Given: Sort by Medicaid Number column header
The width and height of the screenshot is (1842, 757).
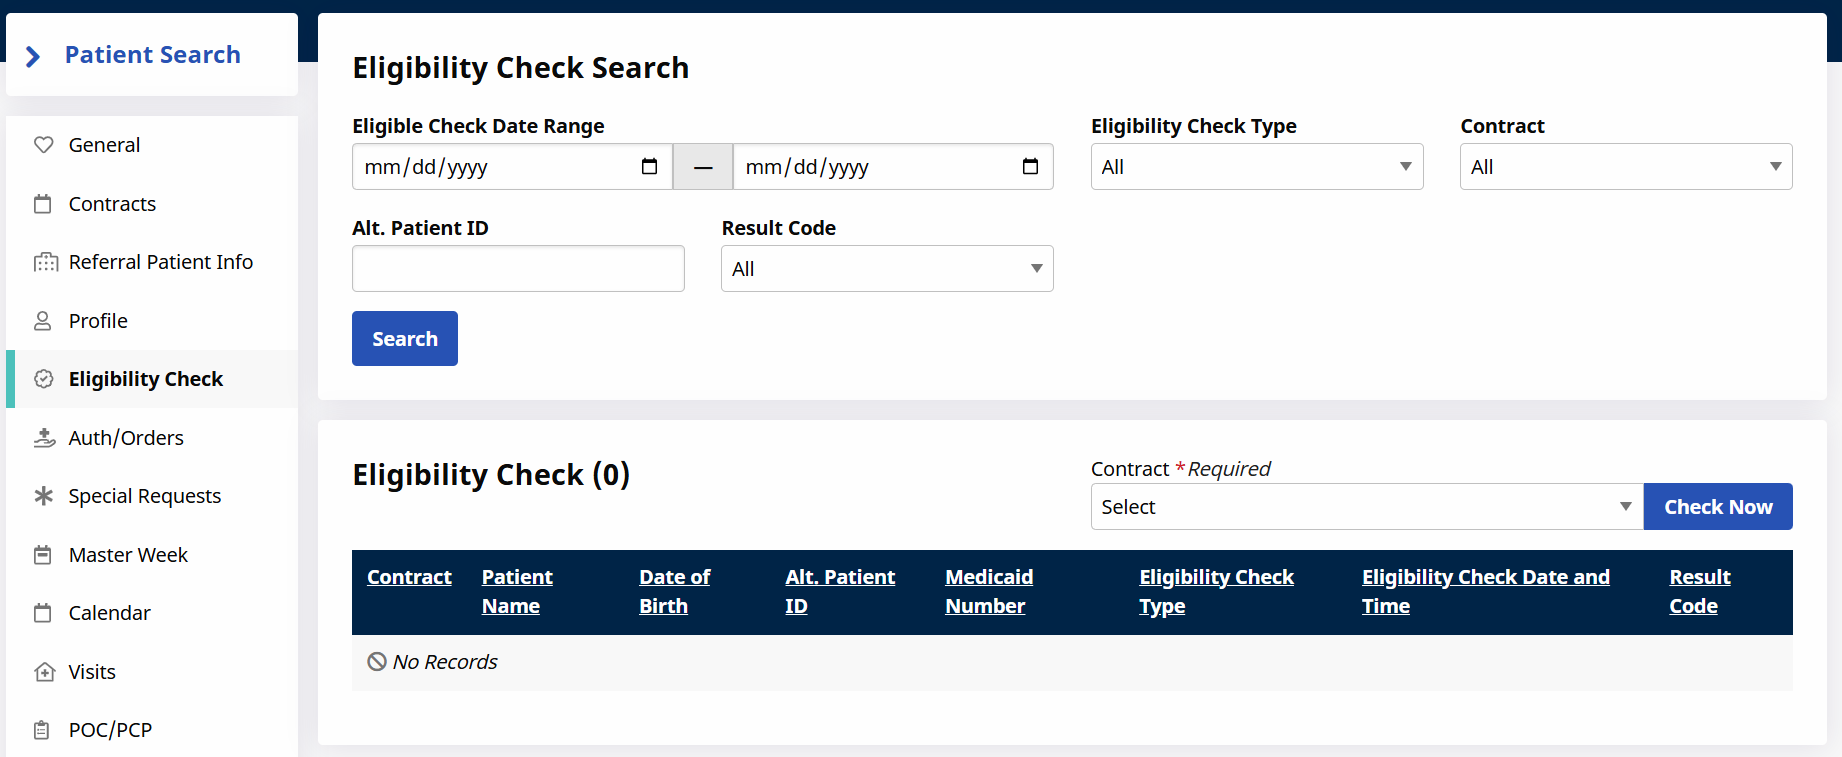Looking at the screenshot, I should [x=988, y=591].
